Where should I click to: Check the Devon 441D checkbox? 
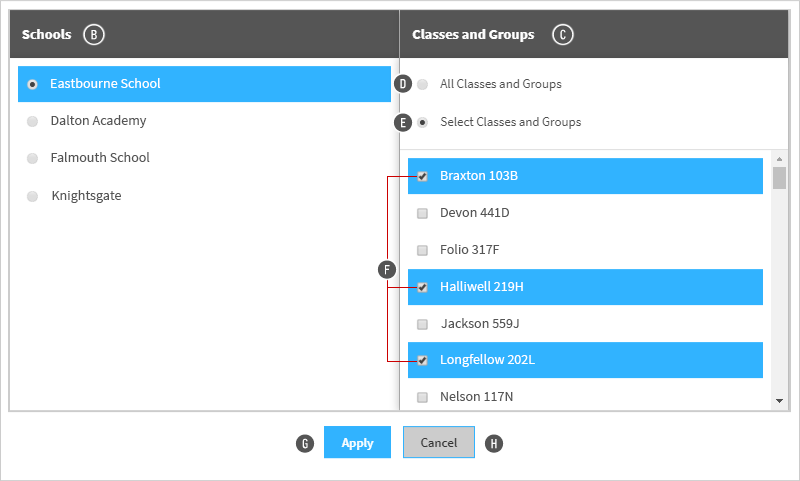tap(422, 213)
